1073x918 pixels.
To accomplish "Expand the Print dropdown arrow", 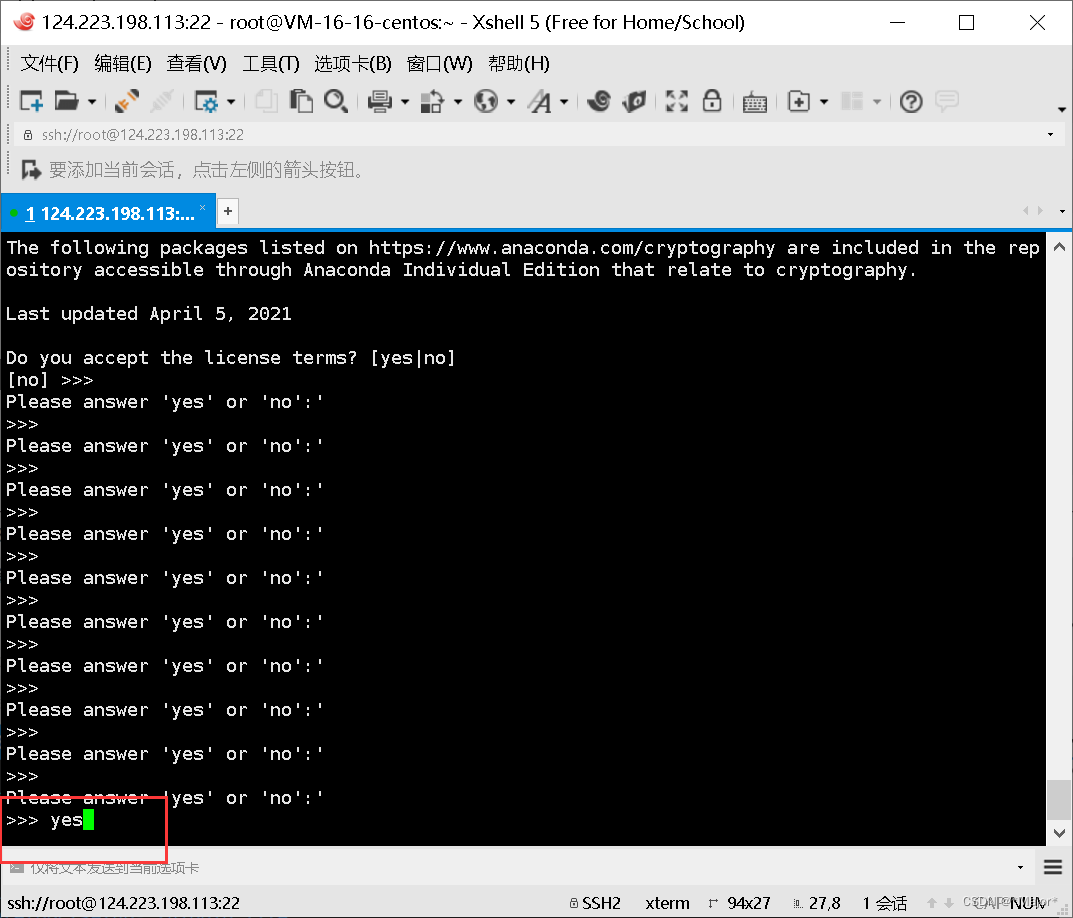I will 405,102.
